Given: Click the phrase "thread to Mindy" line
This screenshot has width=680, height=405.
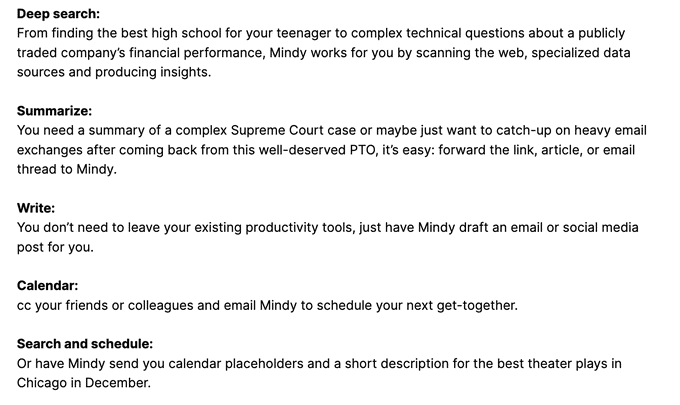Looking at the screenshot, I should (x=65, y=170).
